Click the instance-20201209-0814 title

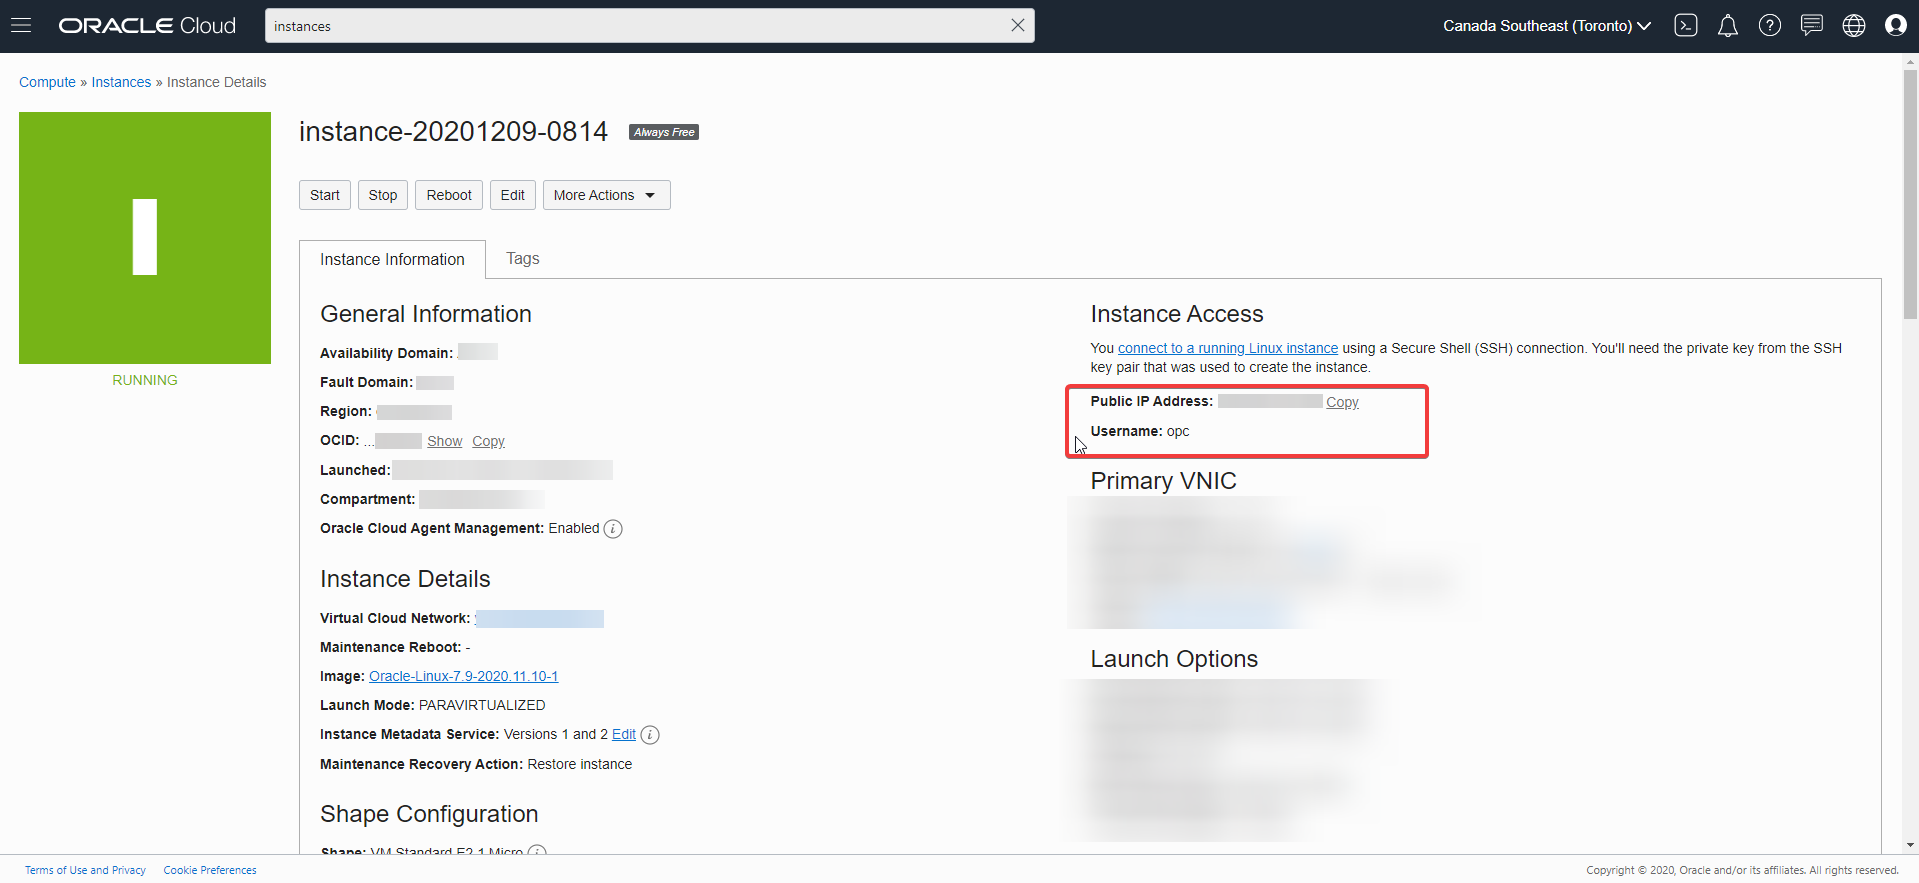pos(453,132)
